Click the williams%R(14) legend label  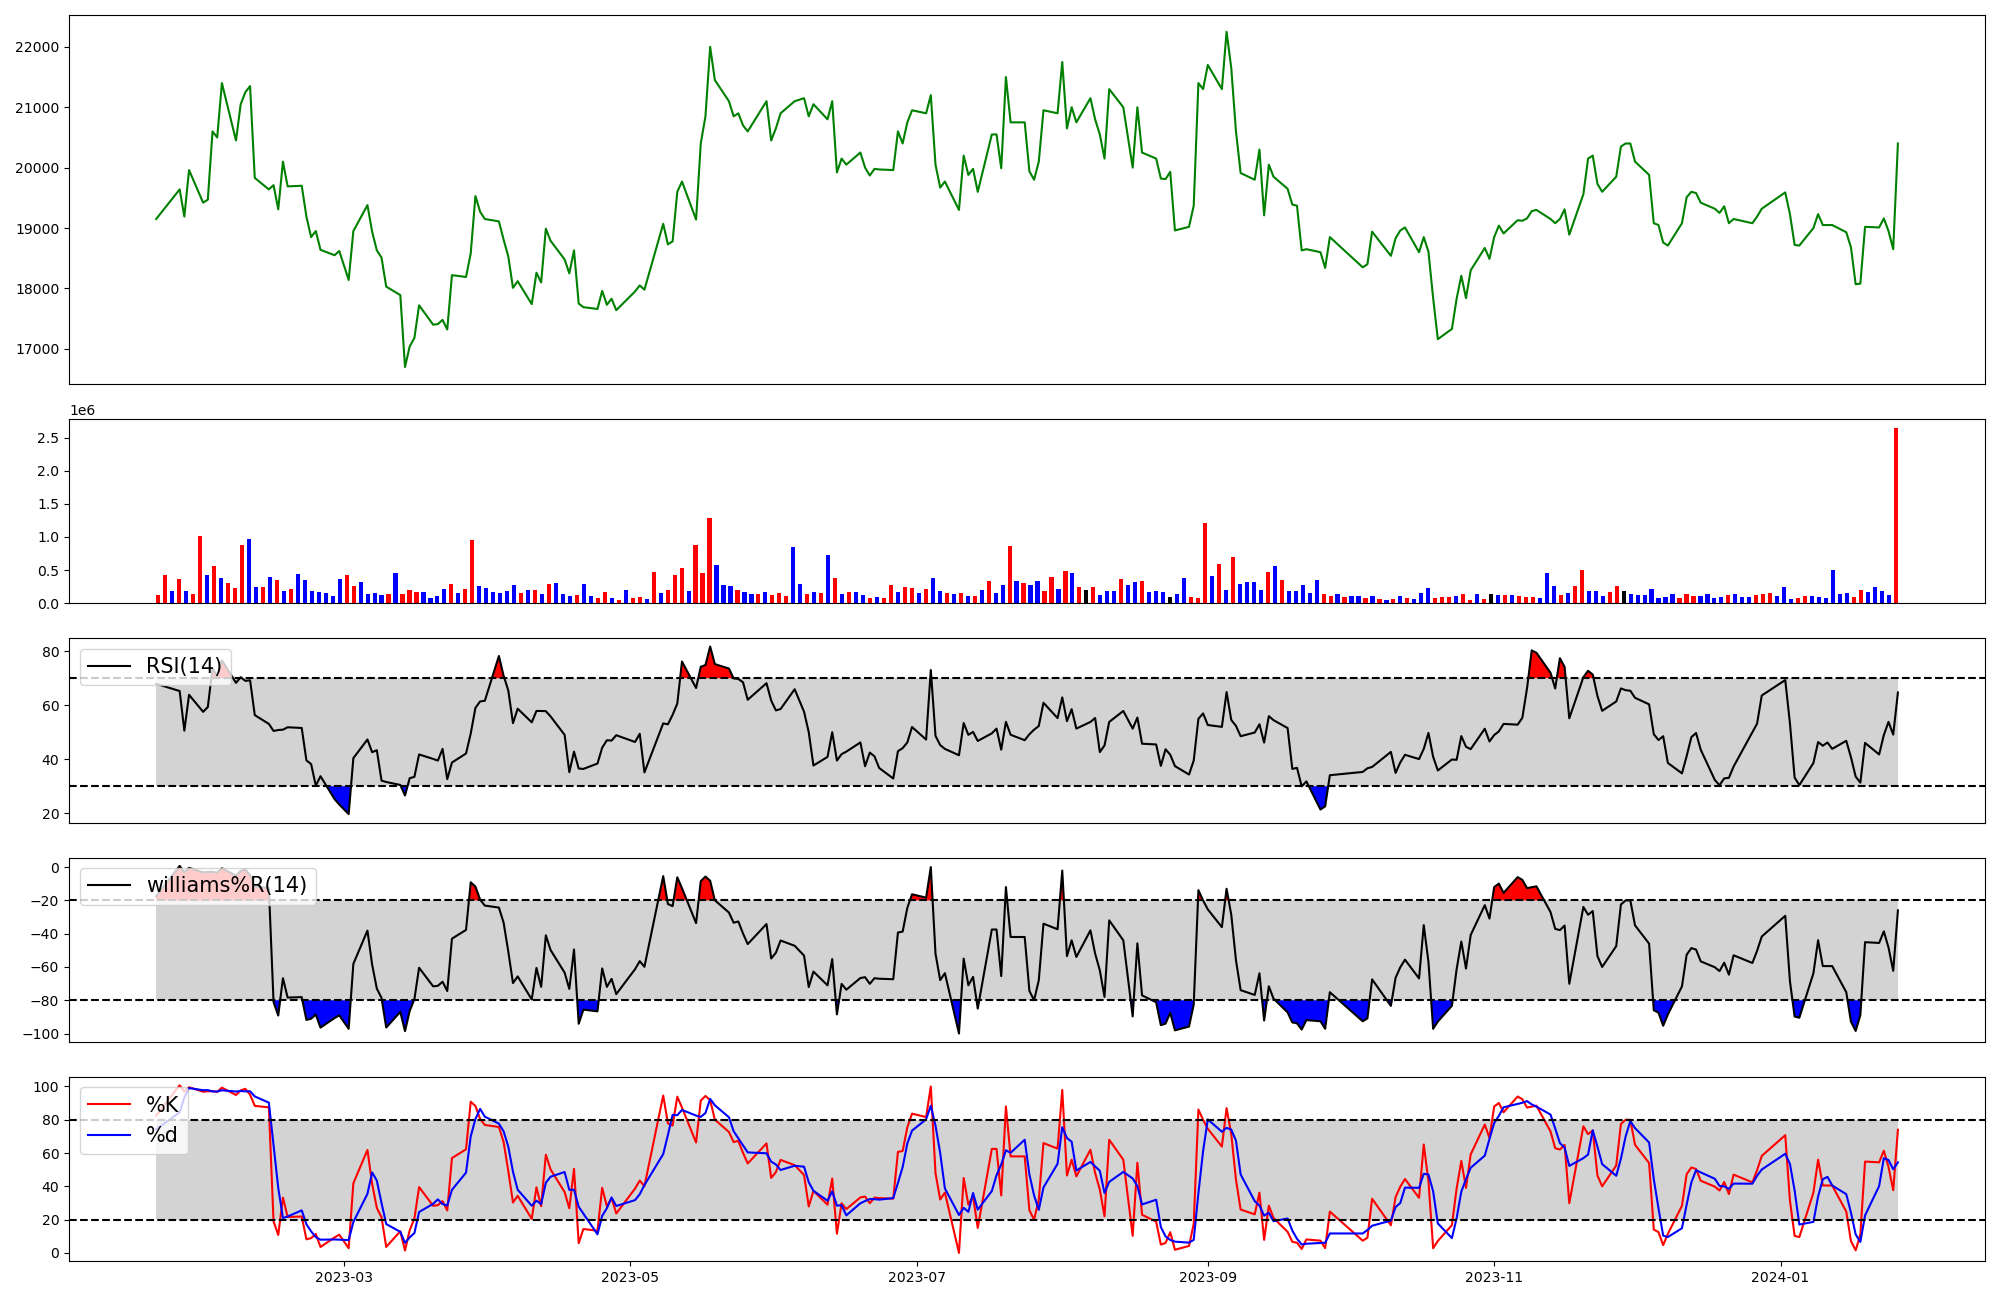click(x=226, y=885)
